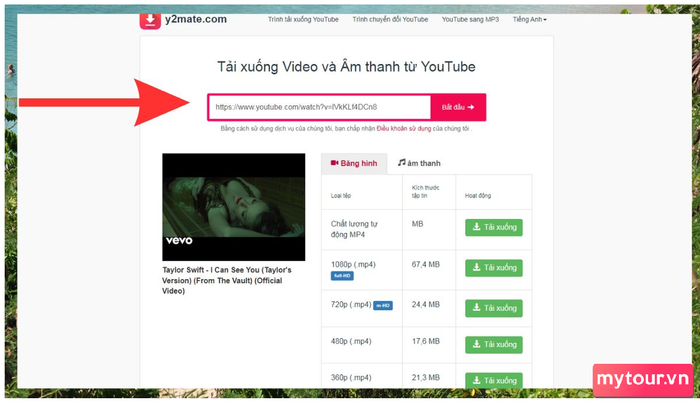Expand the Tiếng Anh language dropdown

pyautogui.click(x=529, y=20)
